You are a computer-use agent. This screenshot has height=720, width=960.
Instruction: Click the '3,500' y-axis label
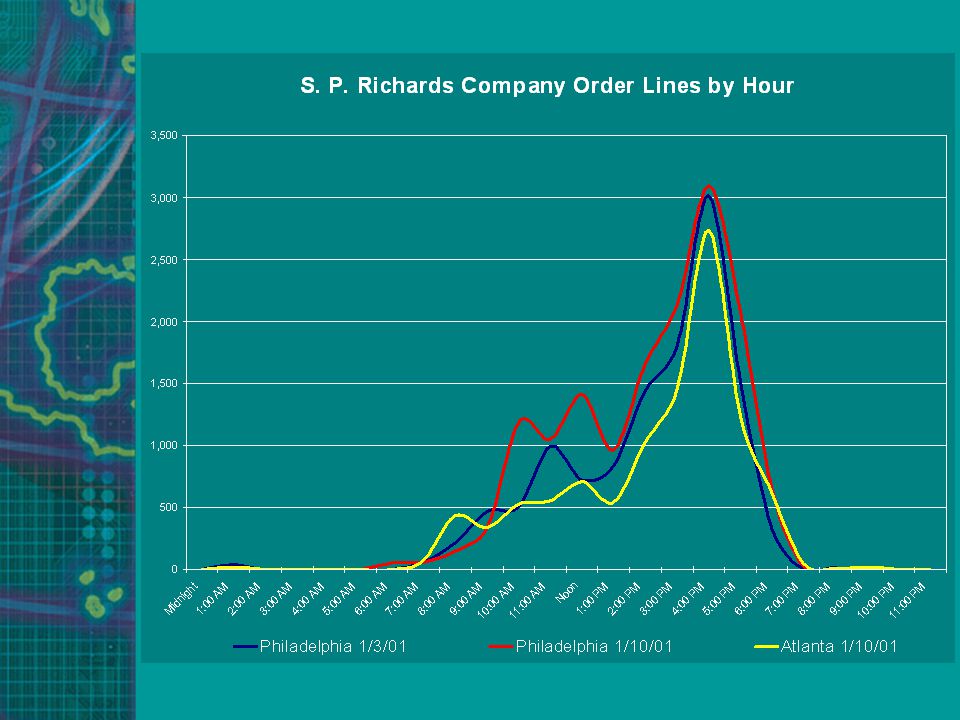(x=164, y=135)
